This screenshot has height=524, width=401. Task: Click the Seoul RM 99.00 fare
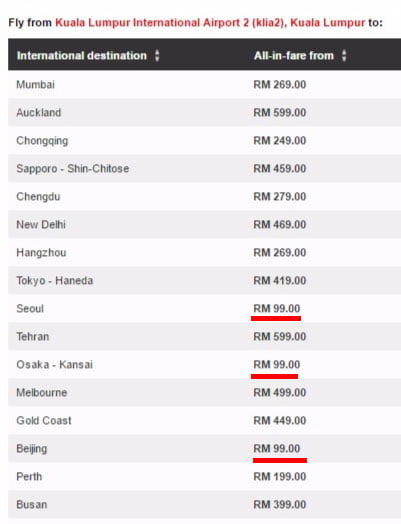click(277, 308)
